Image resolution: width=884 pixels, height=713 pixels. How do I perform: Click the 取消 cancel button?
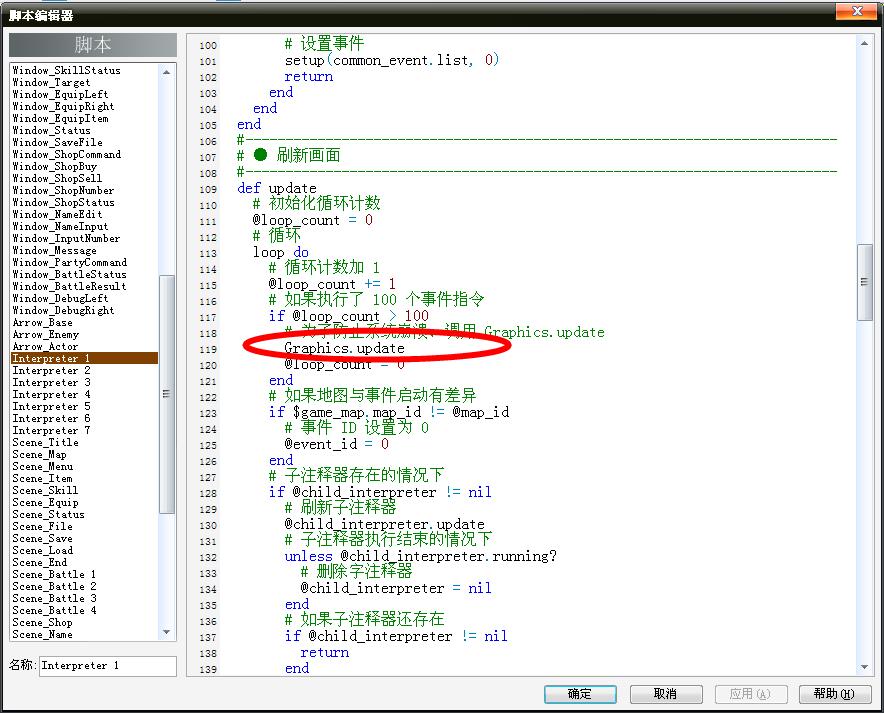pyautogui.click(x=665, y=694)
